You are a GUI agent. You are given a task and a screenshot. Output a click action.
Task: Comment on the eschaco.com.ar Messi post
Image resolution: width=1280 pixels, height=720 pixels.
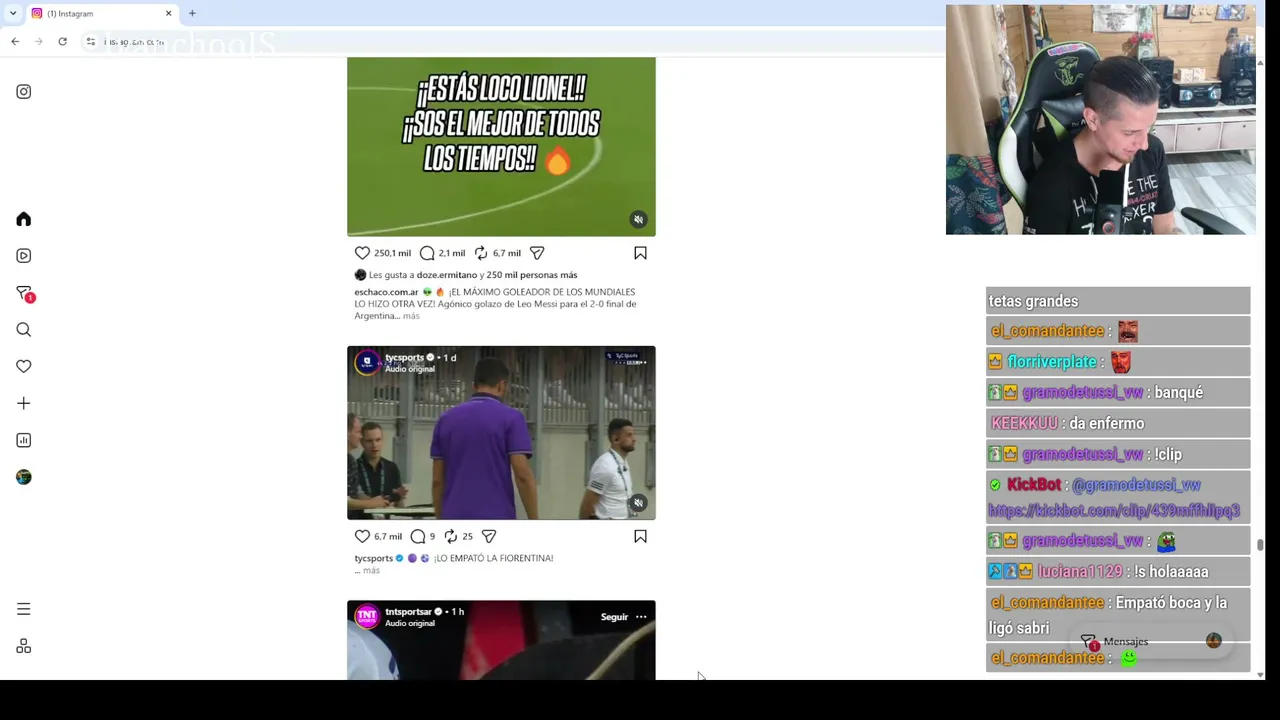pyautogui.click(x=427, y=253)
